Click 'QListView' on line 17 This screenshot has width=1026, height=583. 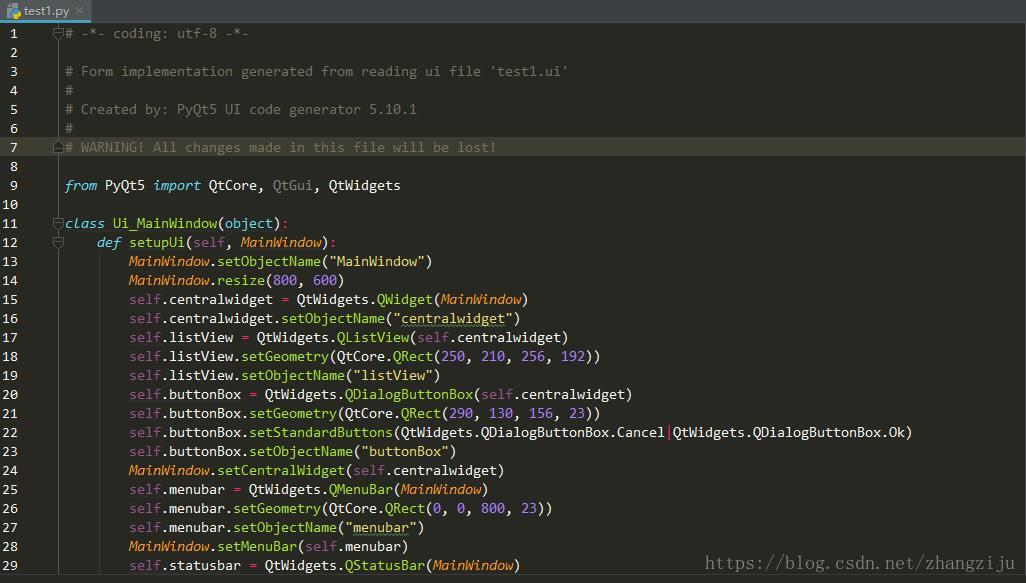click(372, 338)
